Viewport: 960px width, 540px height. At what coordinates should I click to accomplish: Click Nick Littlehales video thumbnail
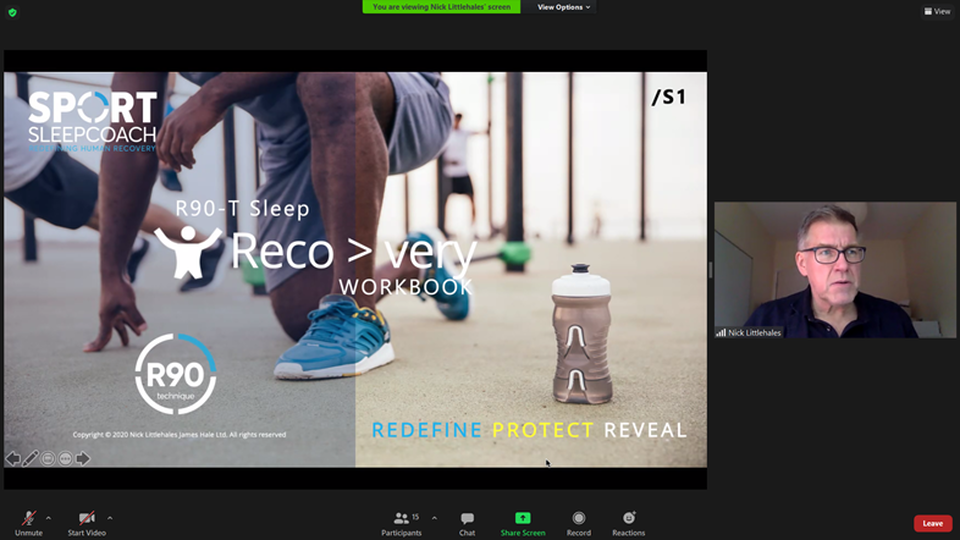pos(834,269)
